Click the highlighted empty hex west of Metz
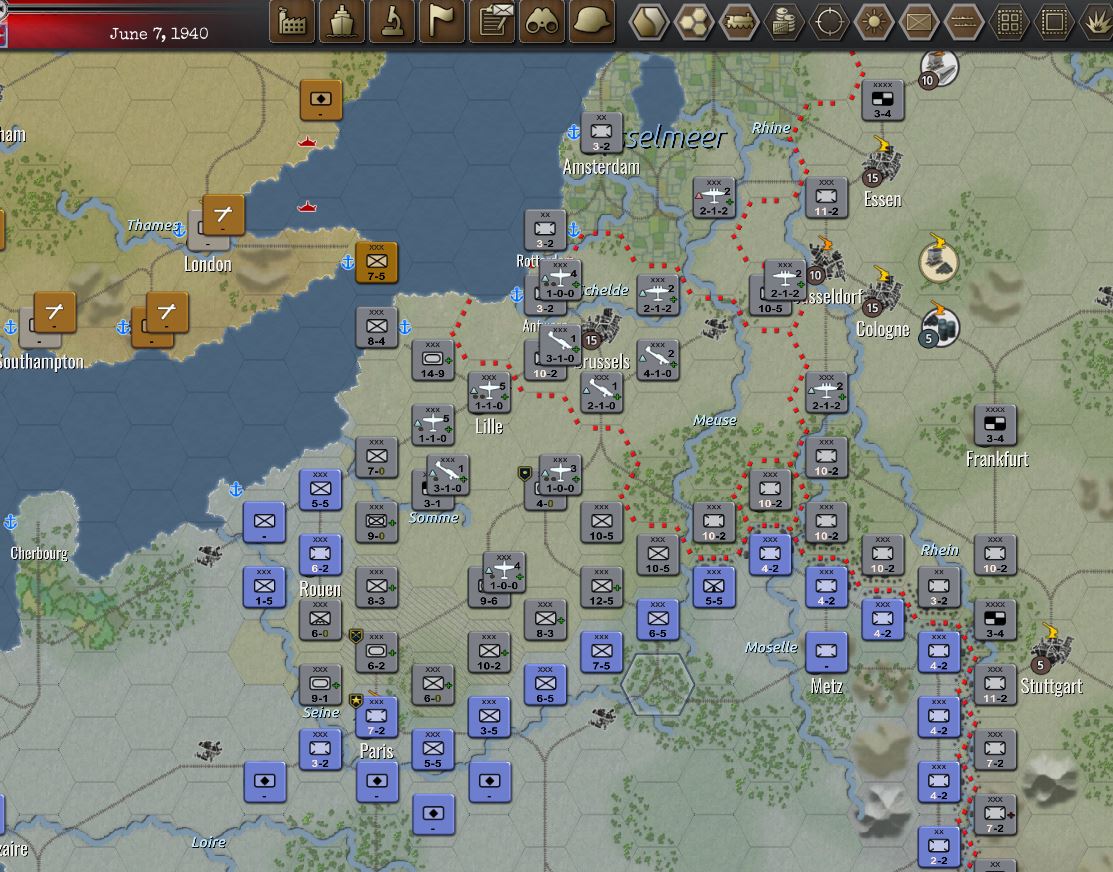Image resolution: width=1113 pixels, height=872 pixels. [x=657, y=685]
